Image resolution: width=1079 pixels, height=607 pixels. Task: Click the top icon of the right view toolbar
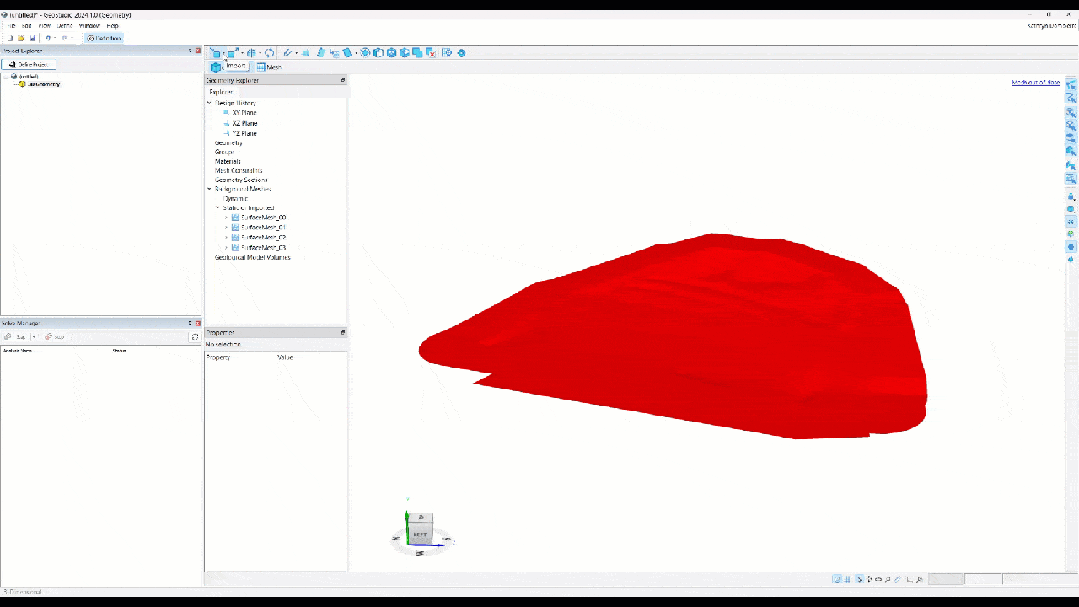1071,86
